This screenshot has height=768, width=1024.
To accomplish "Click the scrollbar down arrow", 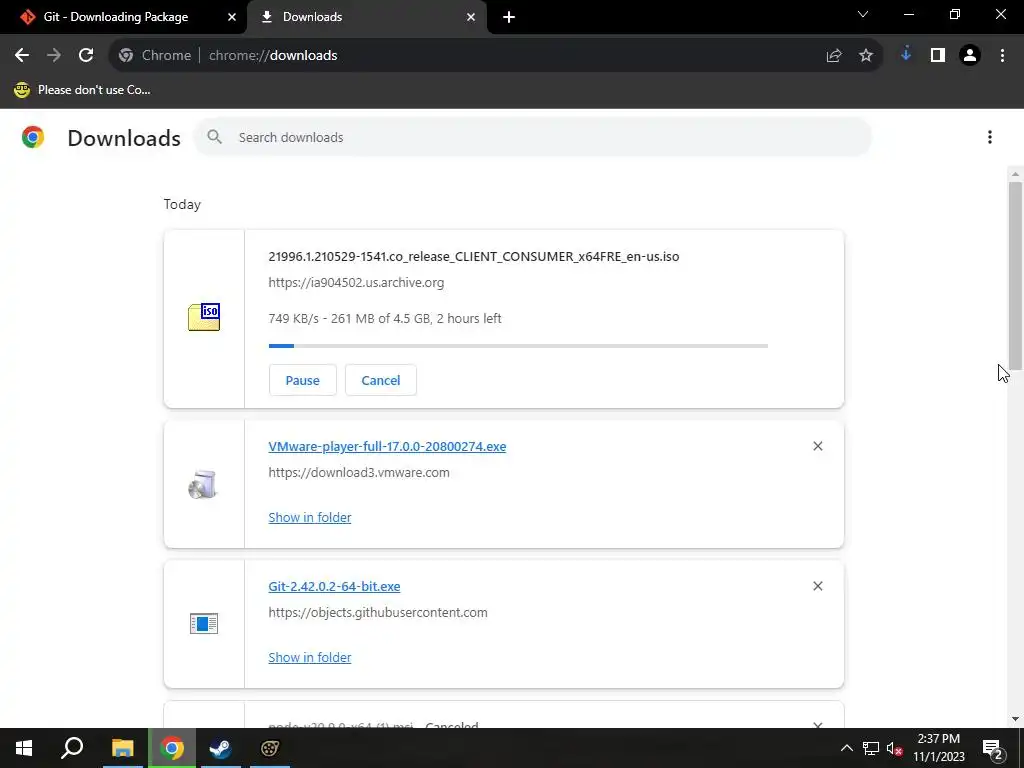I will 1015,719.
